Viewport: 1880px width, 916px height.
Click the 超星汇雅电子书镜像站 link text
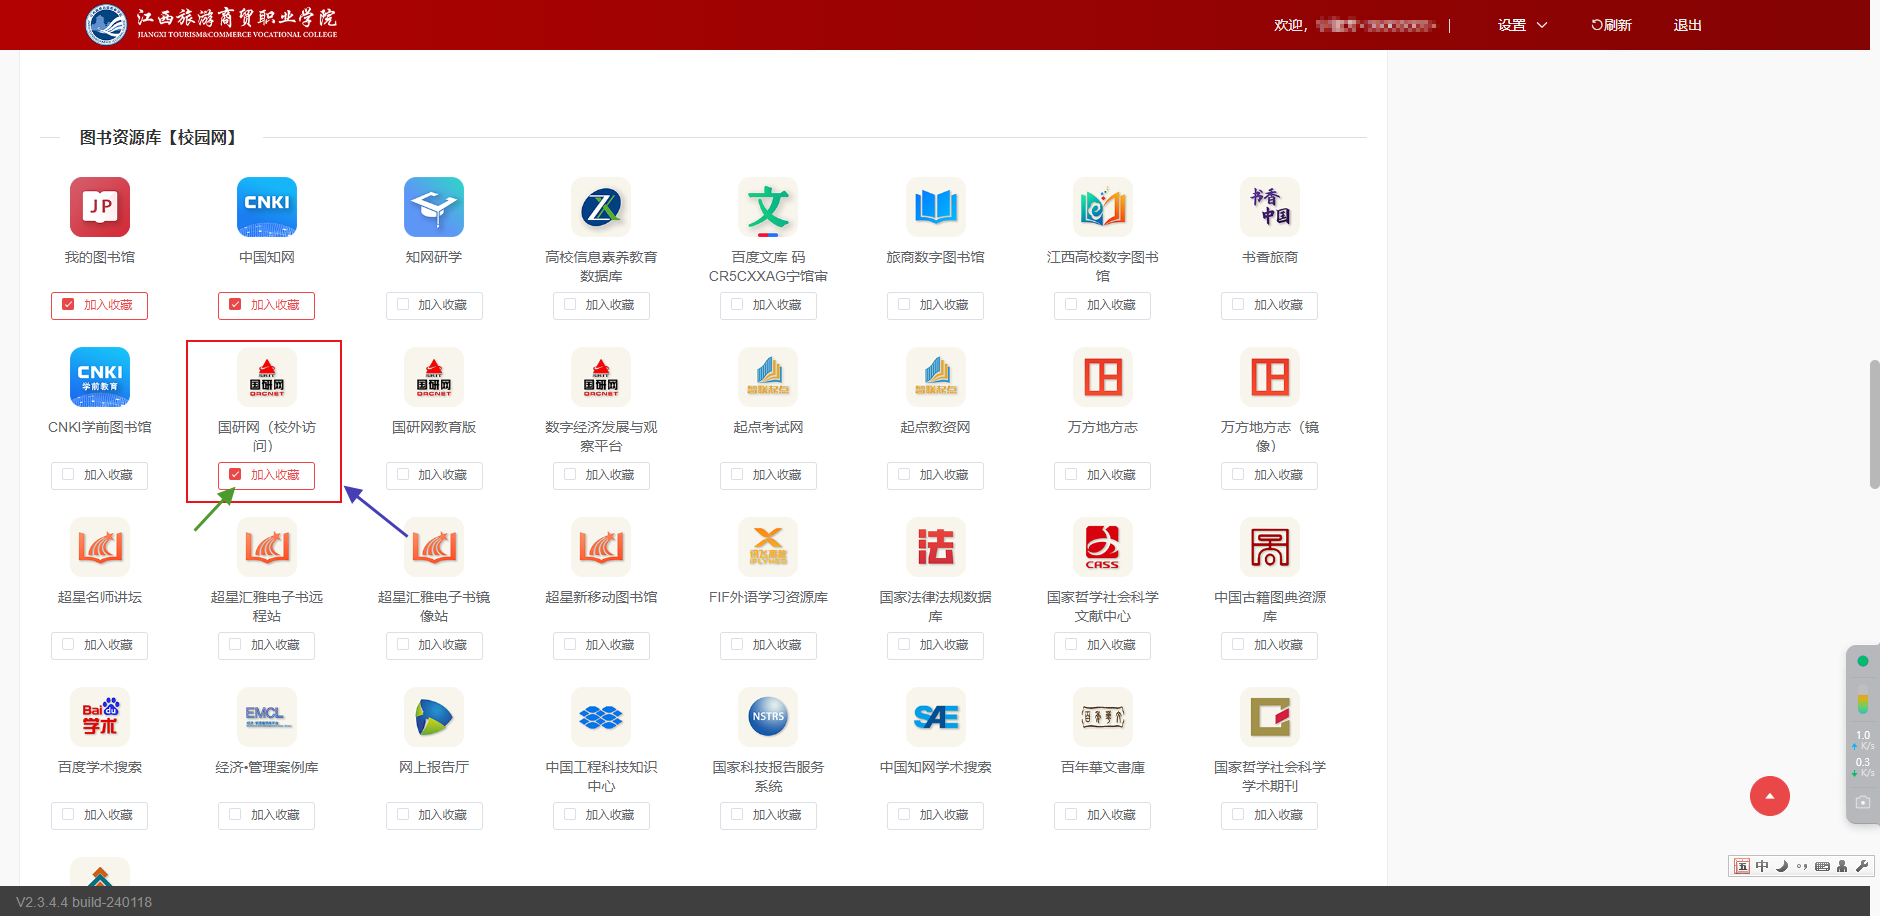[x=434, y=606]
